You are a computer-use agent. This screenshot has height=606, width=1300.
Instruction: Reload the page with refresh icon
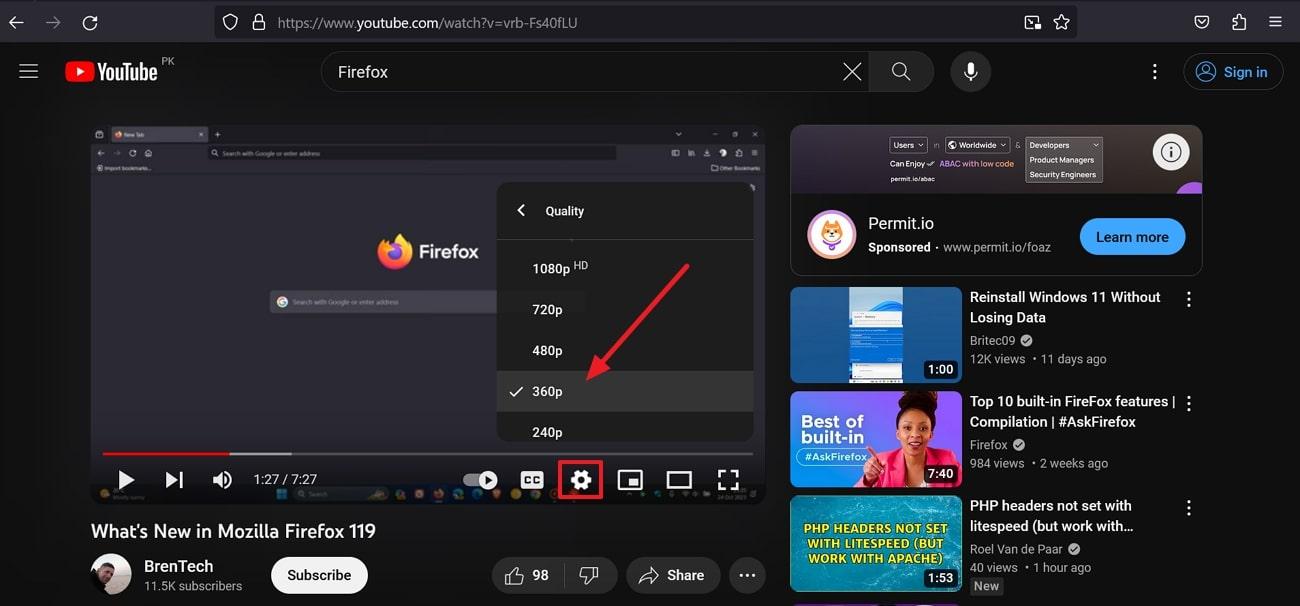[90, 22]
